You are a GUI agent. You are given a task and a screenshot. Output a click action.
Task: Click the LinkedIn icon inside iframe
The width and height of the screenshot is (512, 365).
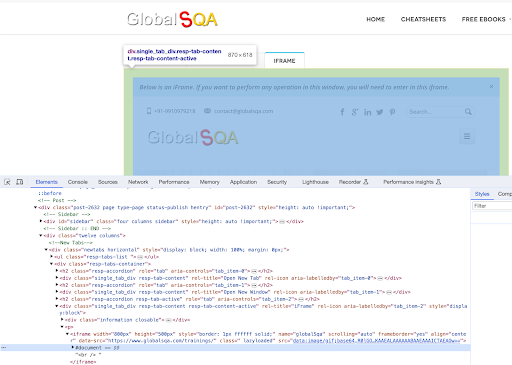click(x=367, y=112)
